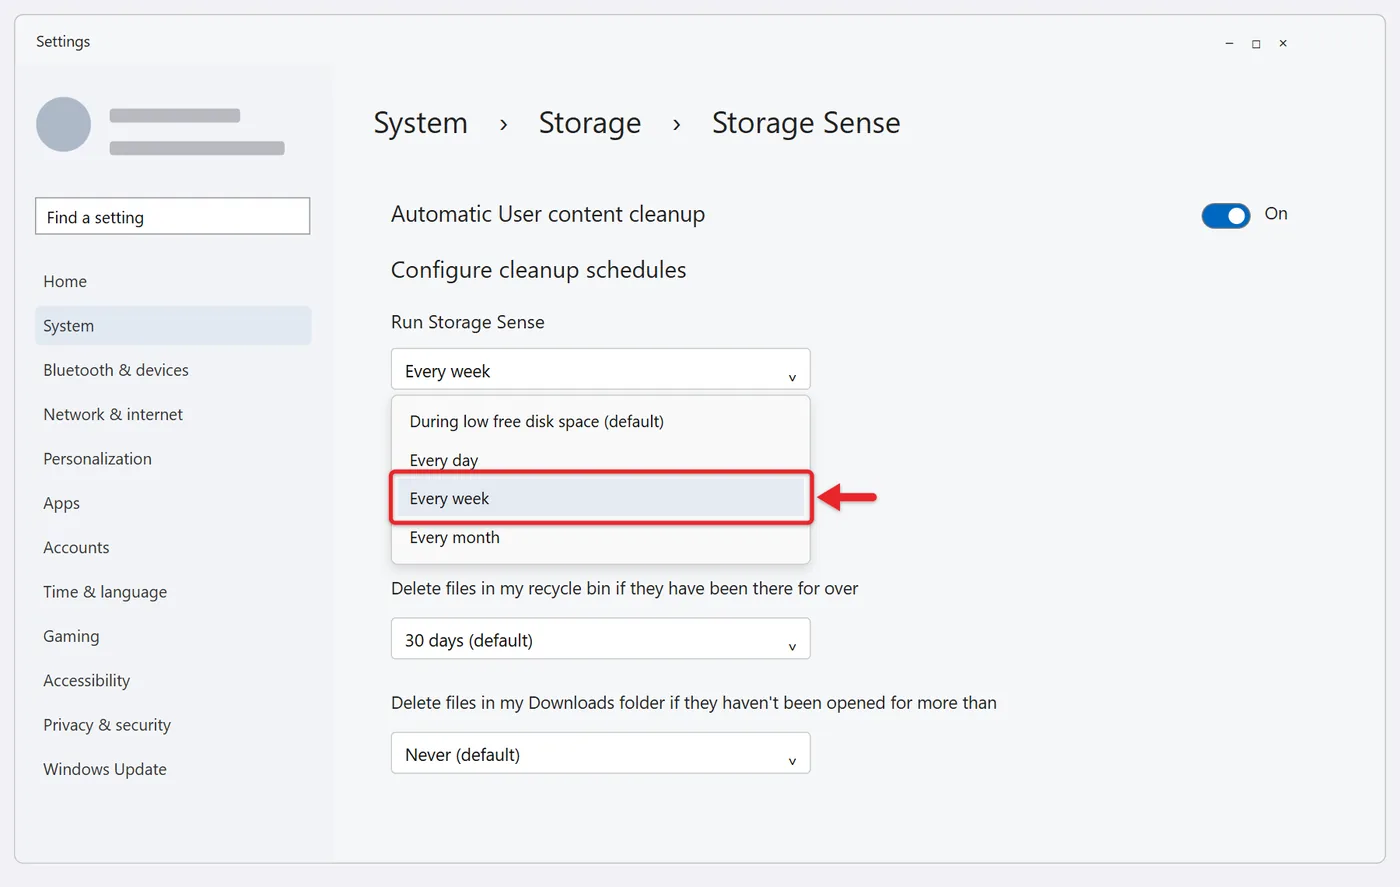Click the Storage breadcrumb link
Screen dimensions: 1400x887
[x=590, y=123]
